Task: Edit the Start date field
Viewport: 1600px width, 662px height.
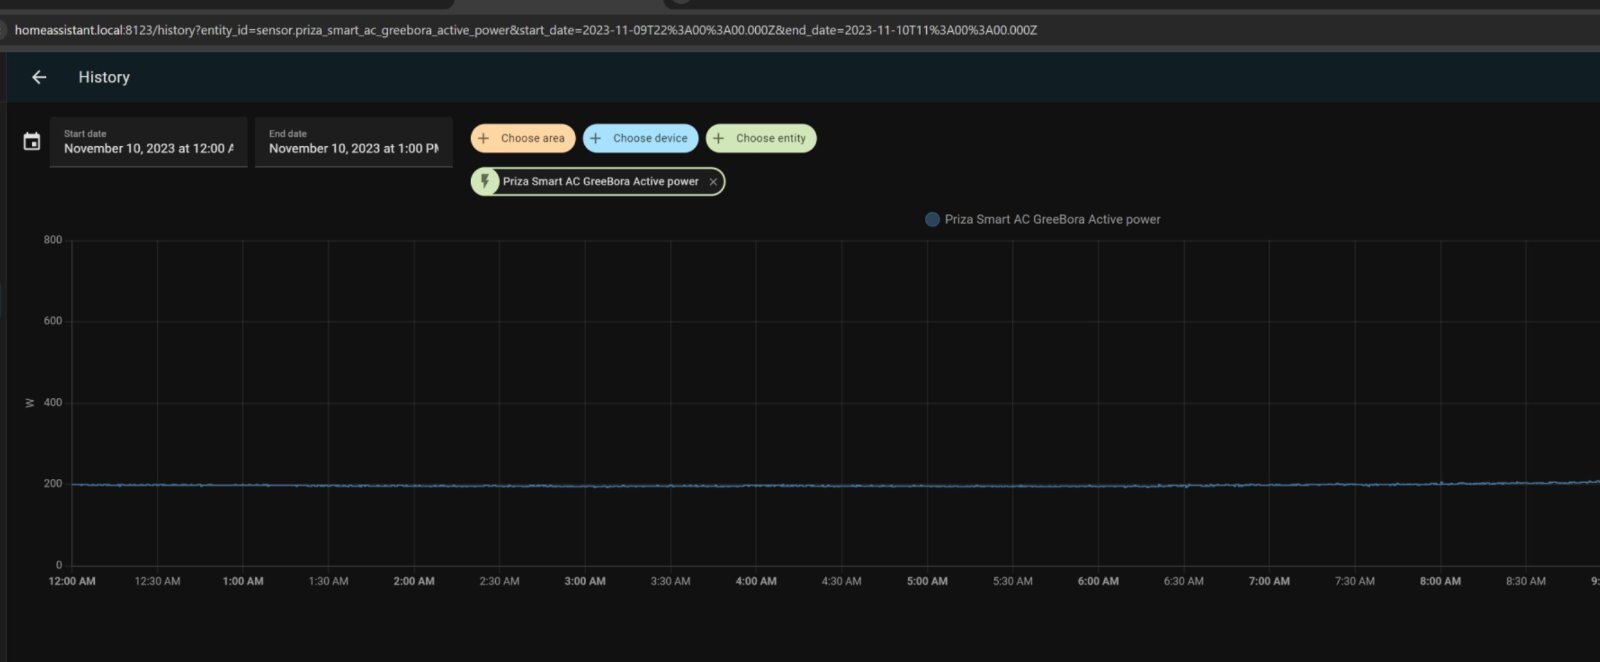Action: click(x=148, y=142)
